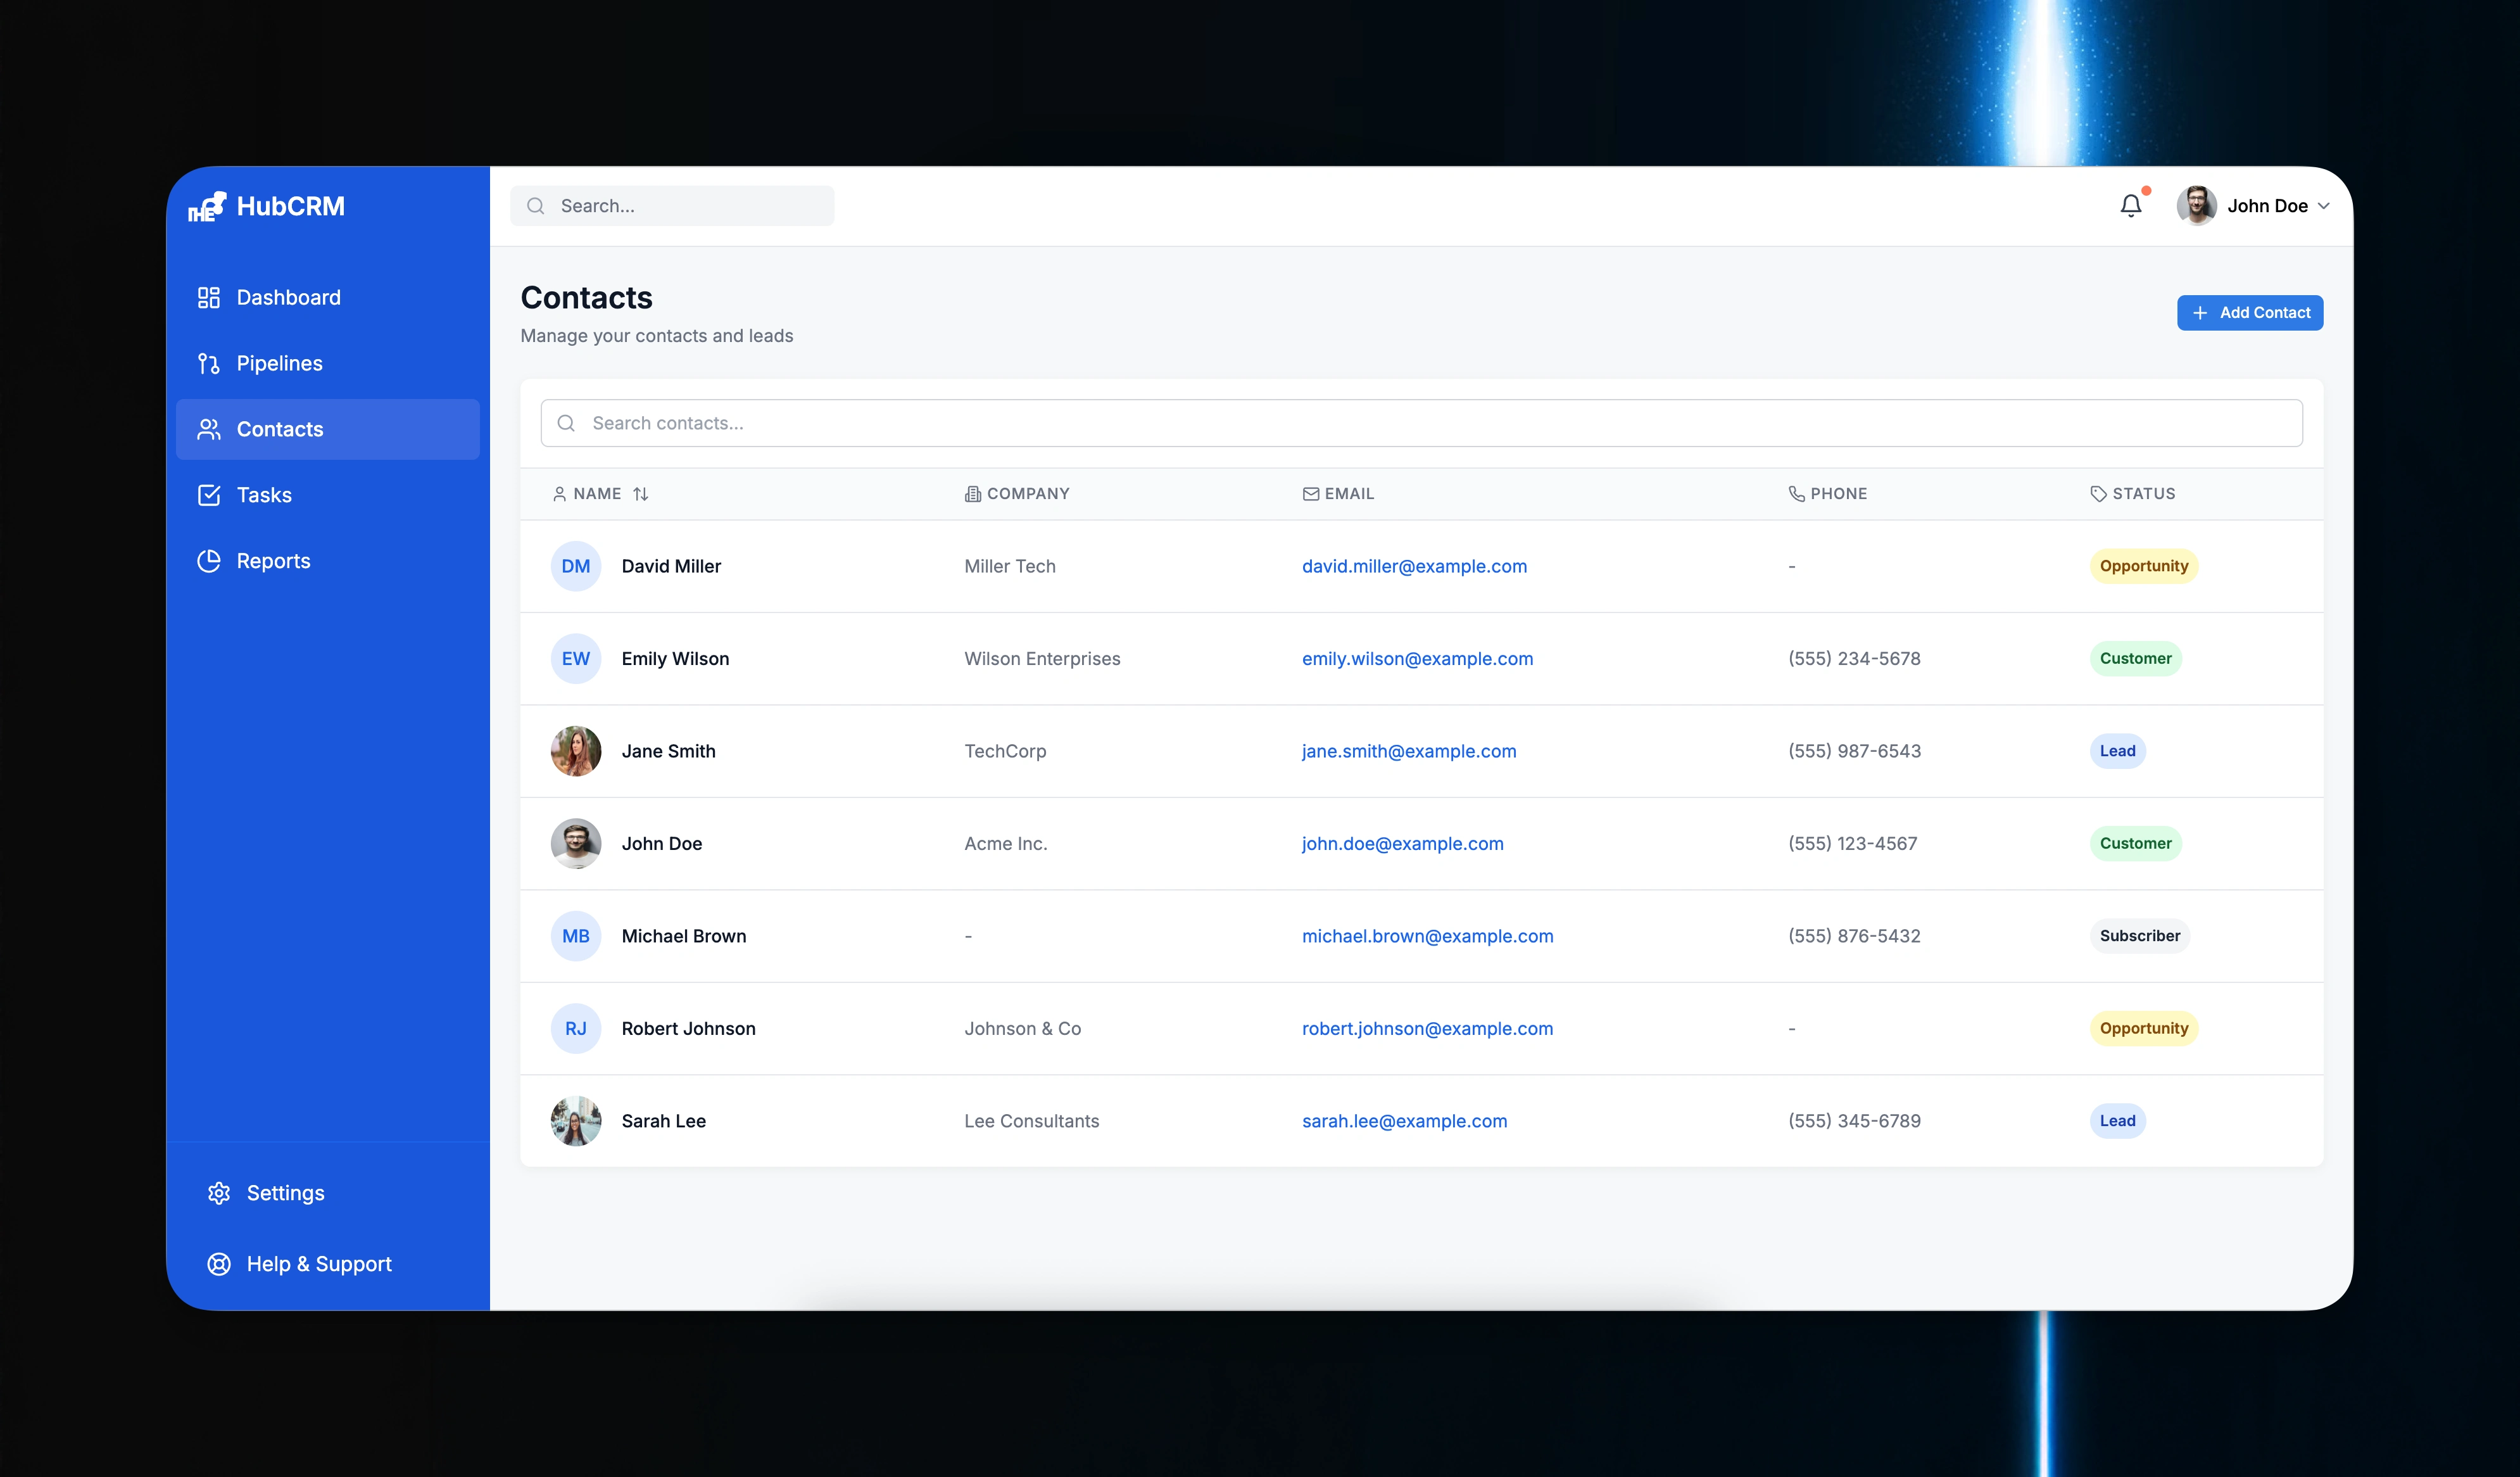Click David Miller's Opportunity badge
This screenshot has height=1477, width=2520.
(x=2143, y=566)
